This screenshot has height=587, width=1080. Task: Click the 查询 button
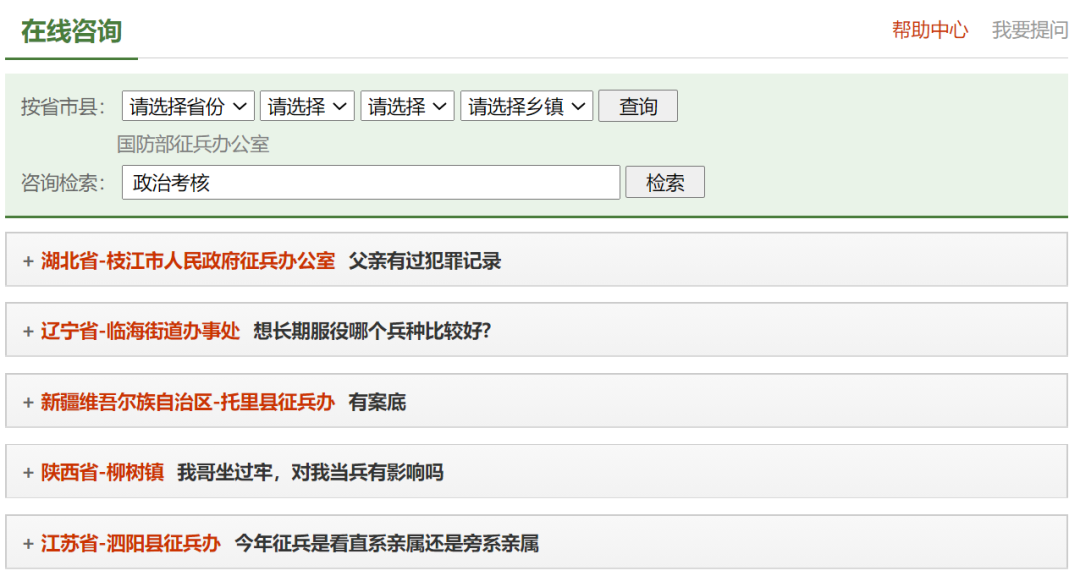click(x=638, y=106)
